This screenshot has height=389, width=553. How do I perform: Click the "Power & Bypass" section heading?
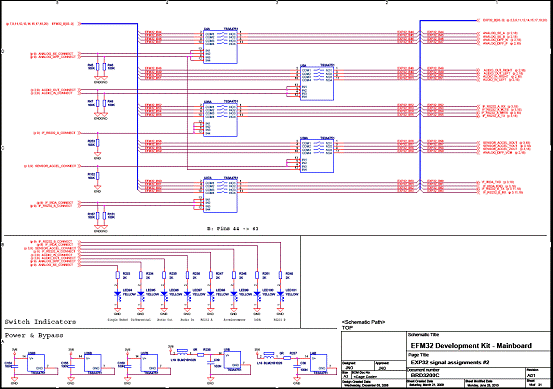click(x=34, y=335)
